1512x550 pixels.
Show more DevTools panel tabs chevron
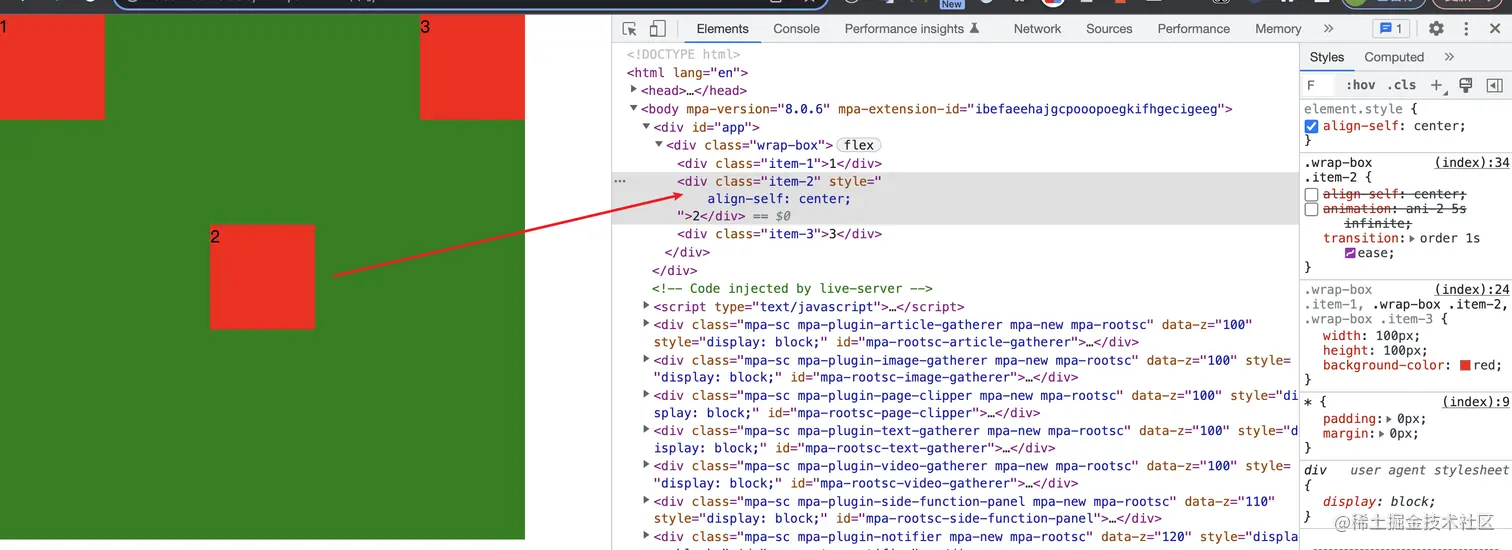(1328, 29)
